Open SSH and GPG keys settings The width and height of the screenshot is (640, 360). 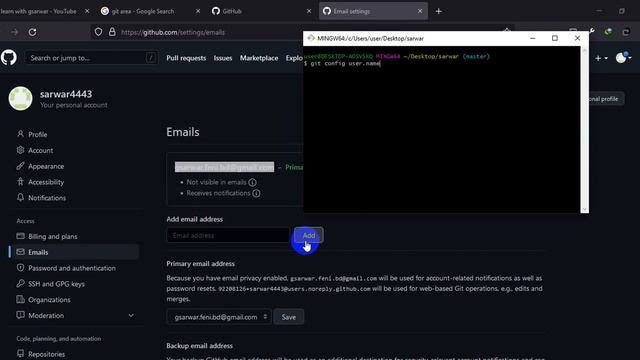click(56, 284)
